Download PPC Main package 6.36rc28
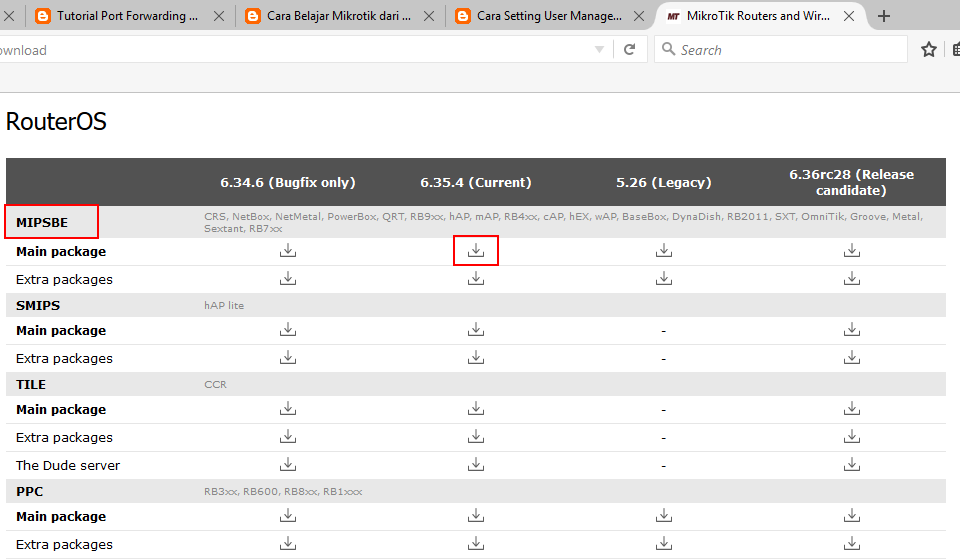 852,516
